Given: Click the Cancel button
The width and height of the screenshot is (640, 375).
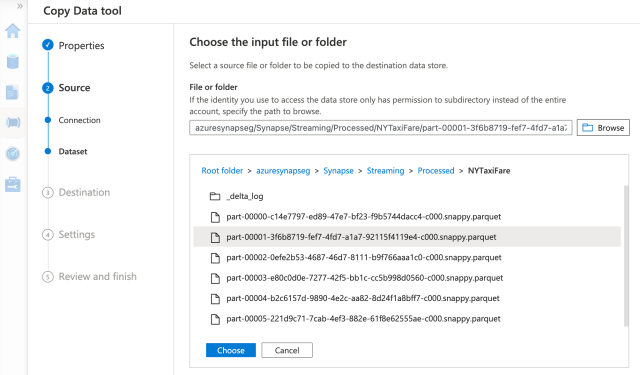Looking at the screenshot, I should (287, 350).
